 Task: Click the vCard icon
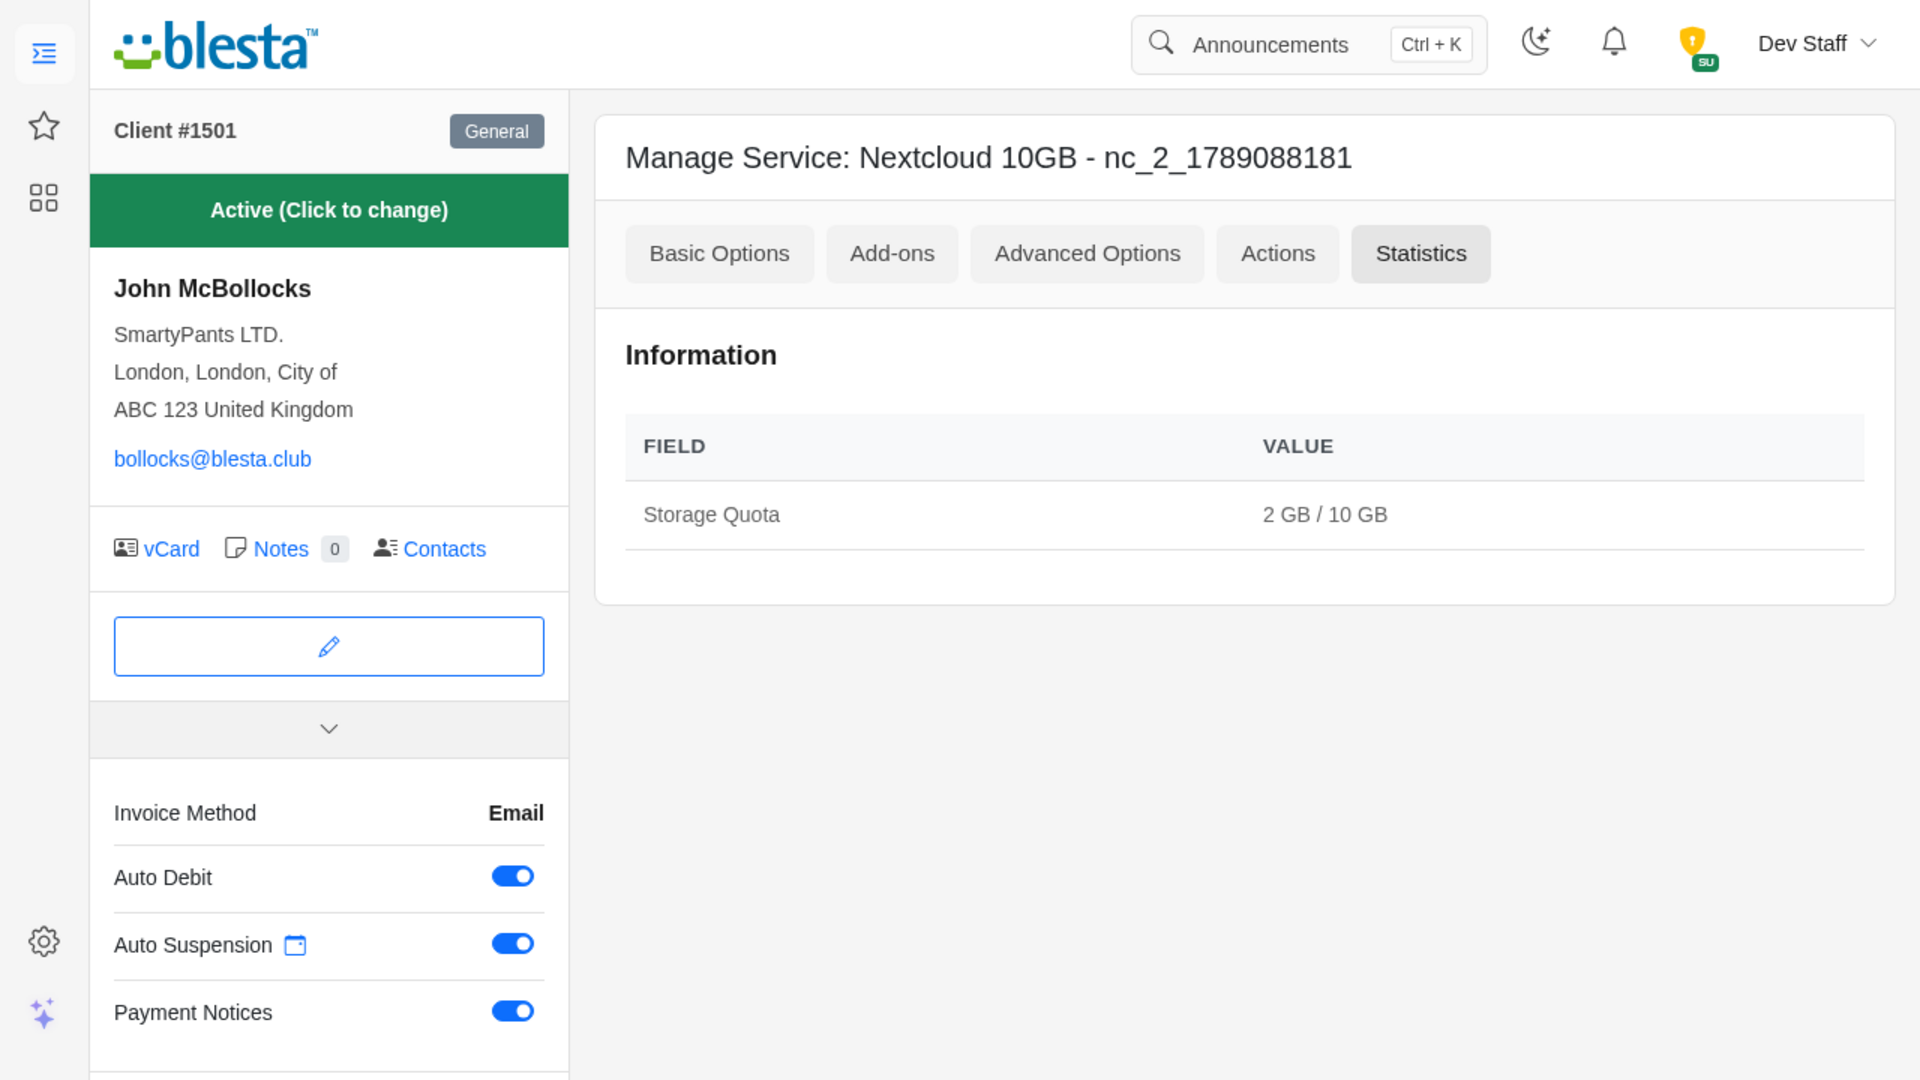126,548
